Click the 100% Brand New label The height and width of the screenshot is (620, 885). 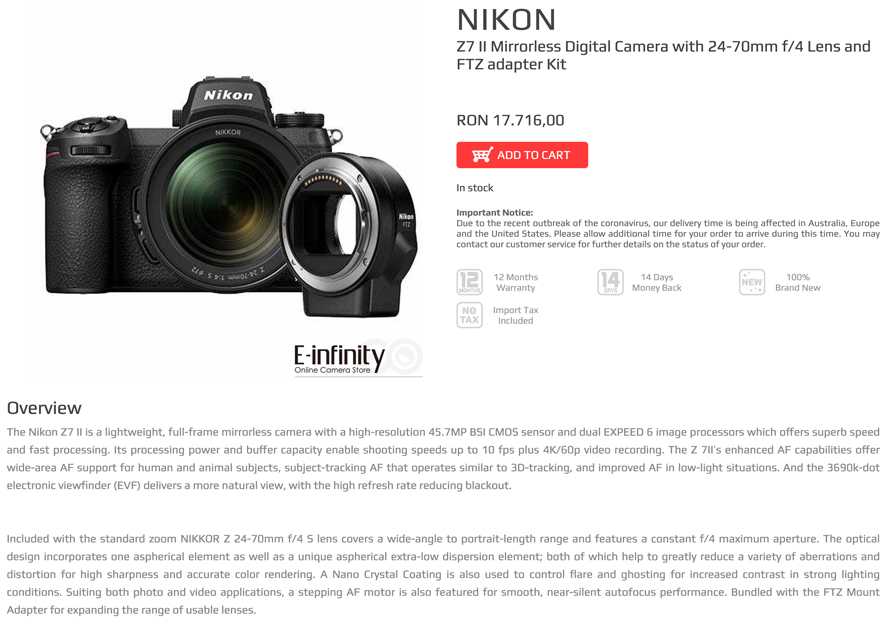point(798,282)
